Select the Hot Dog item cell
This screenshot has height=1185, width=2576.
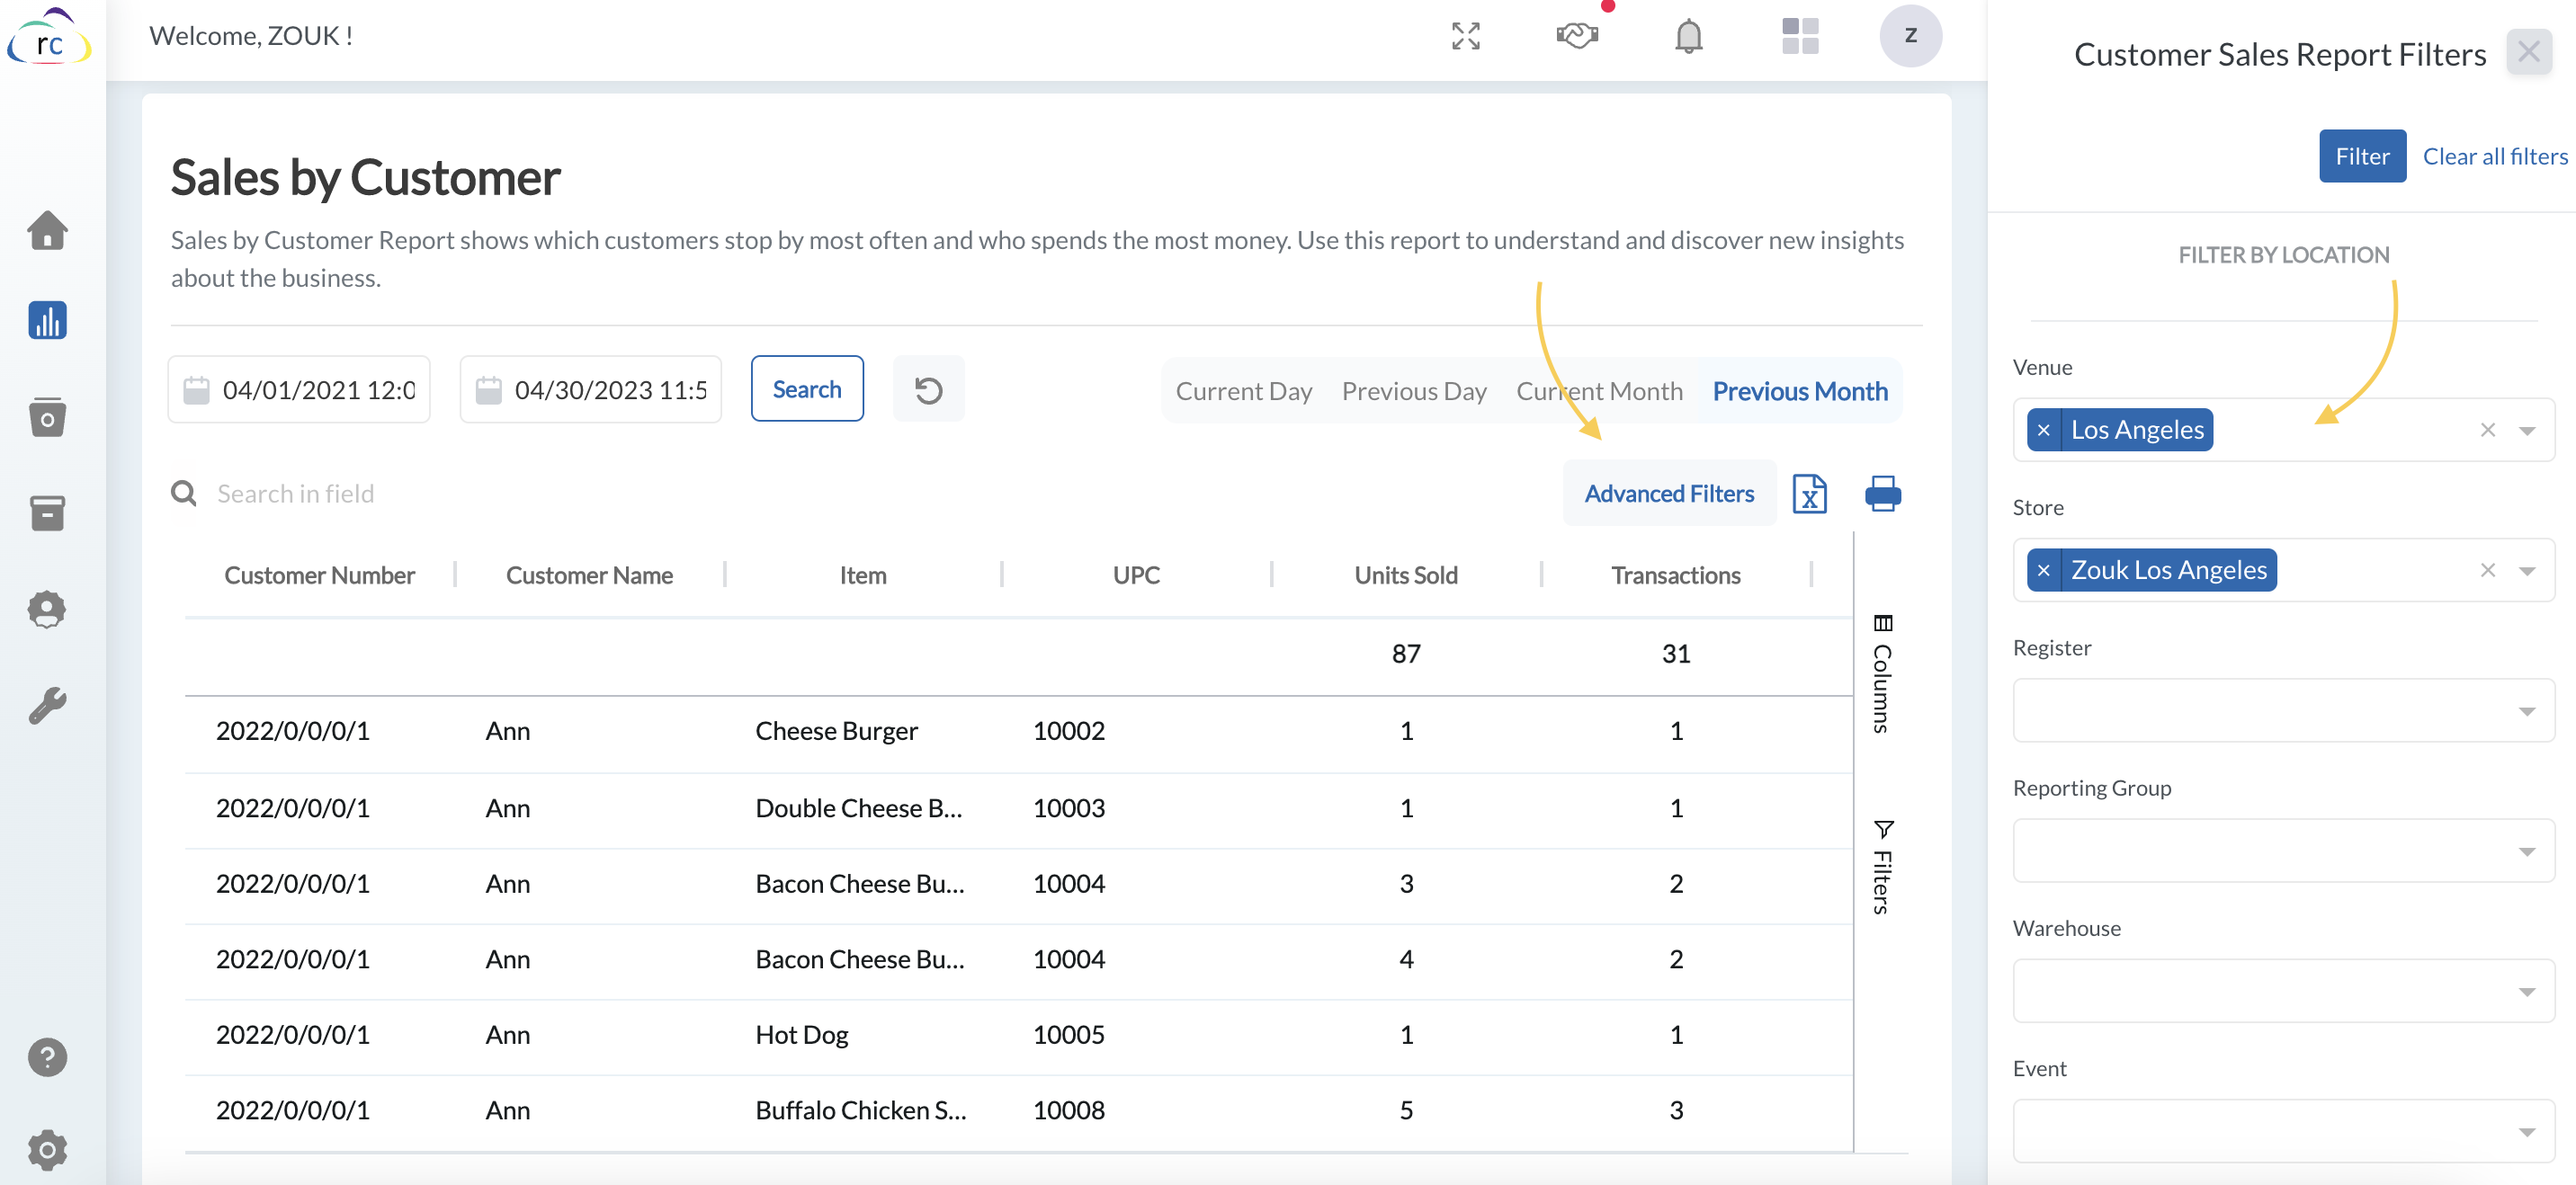click(x=801, y=1035)
